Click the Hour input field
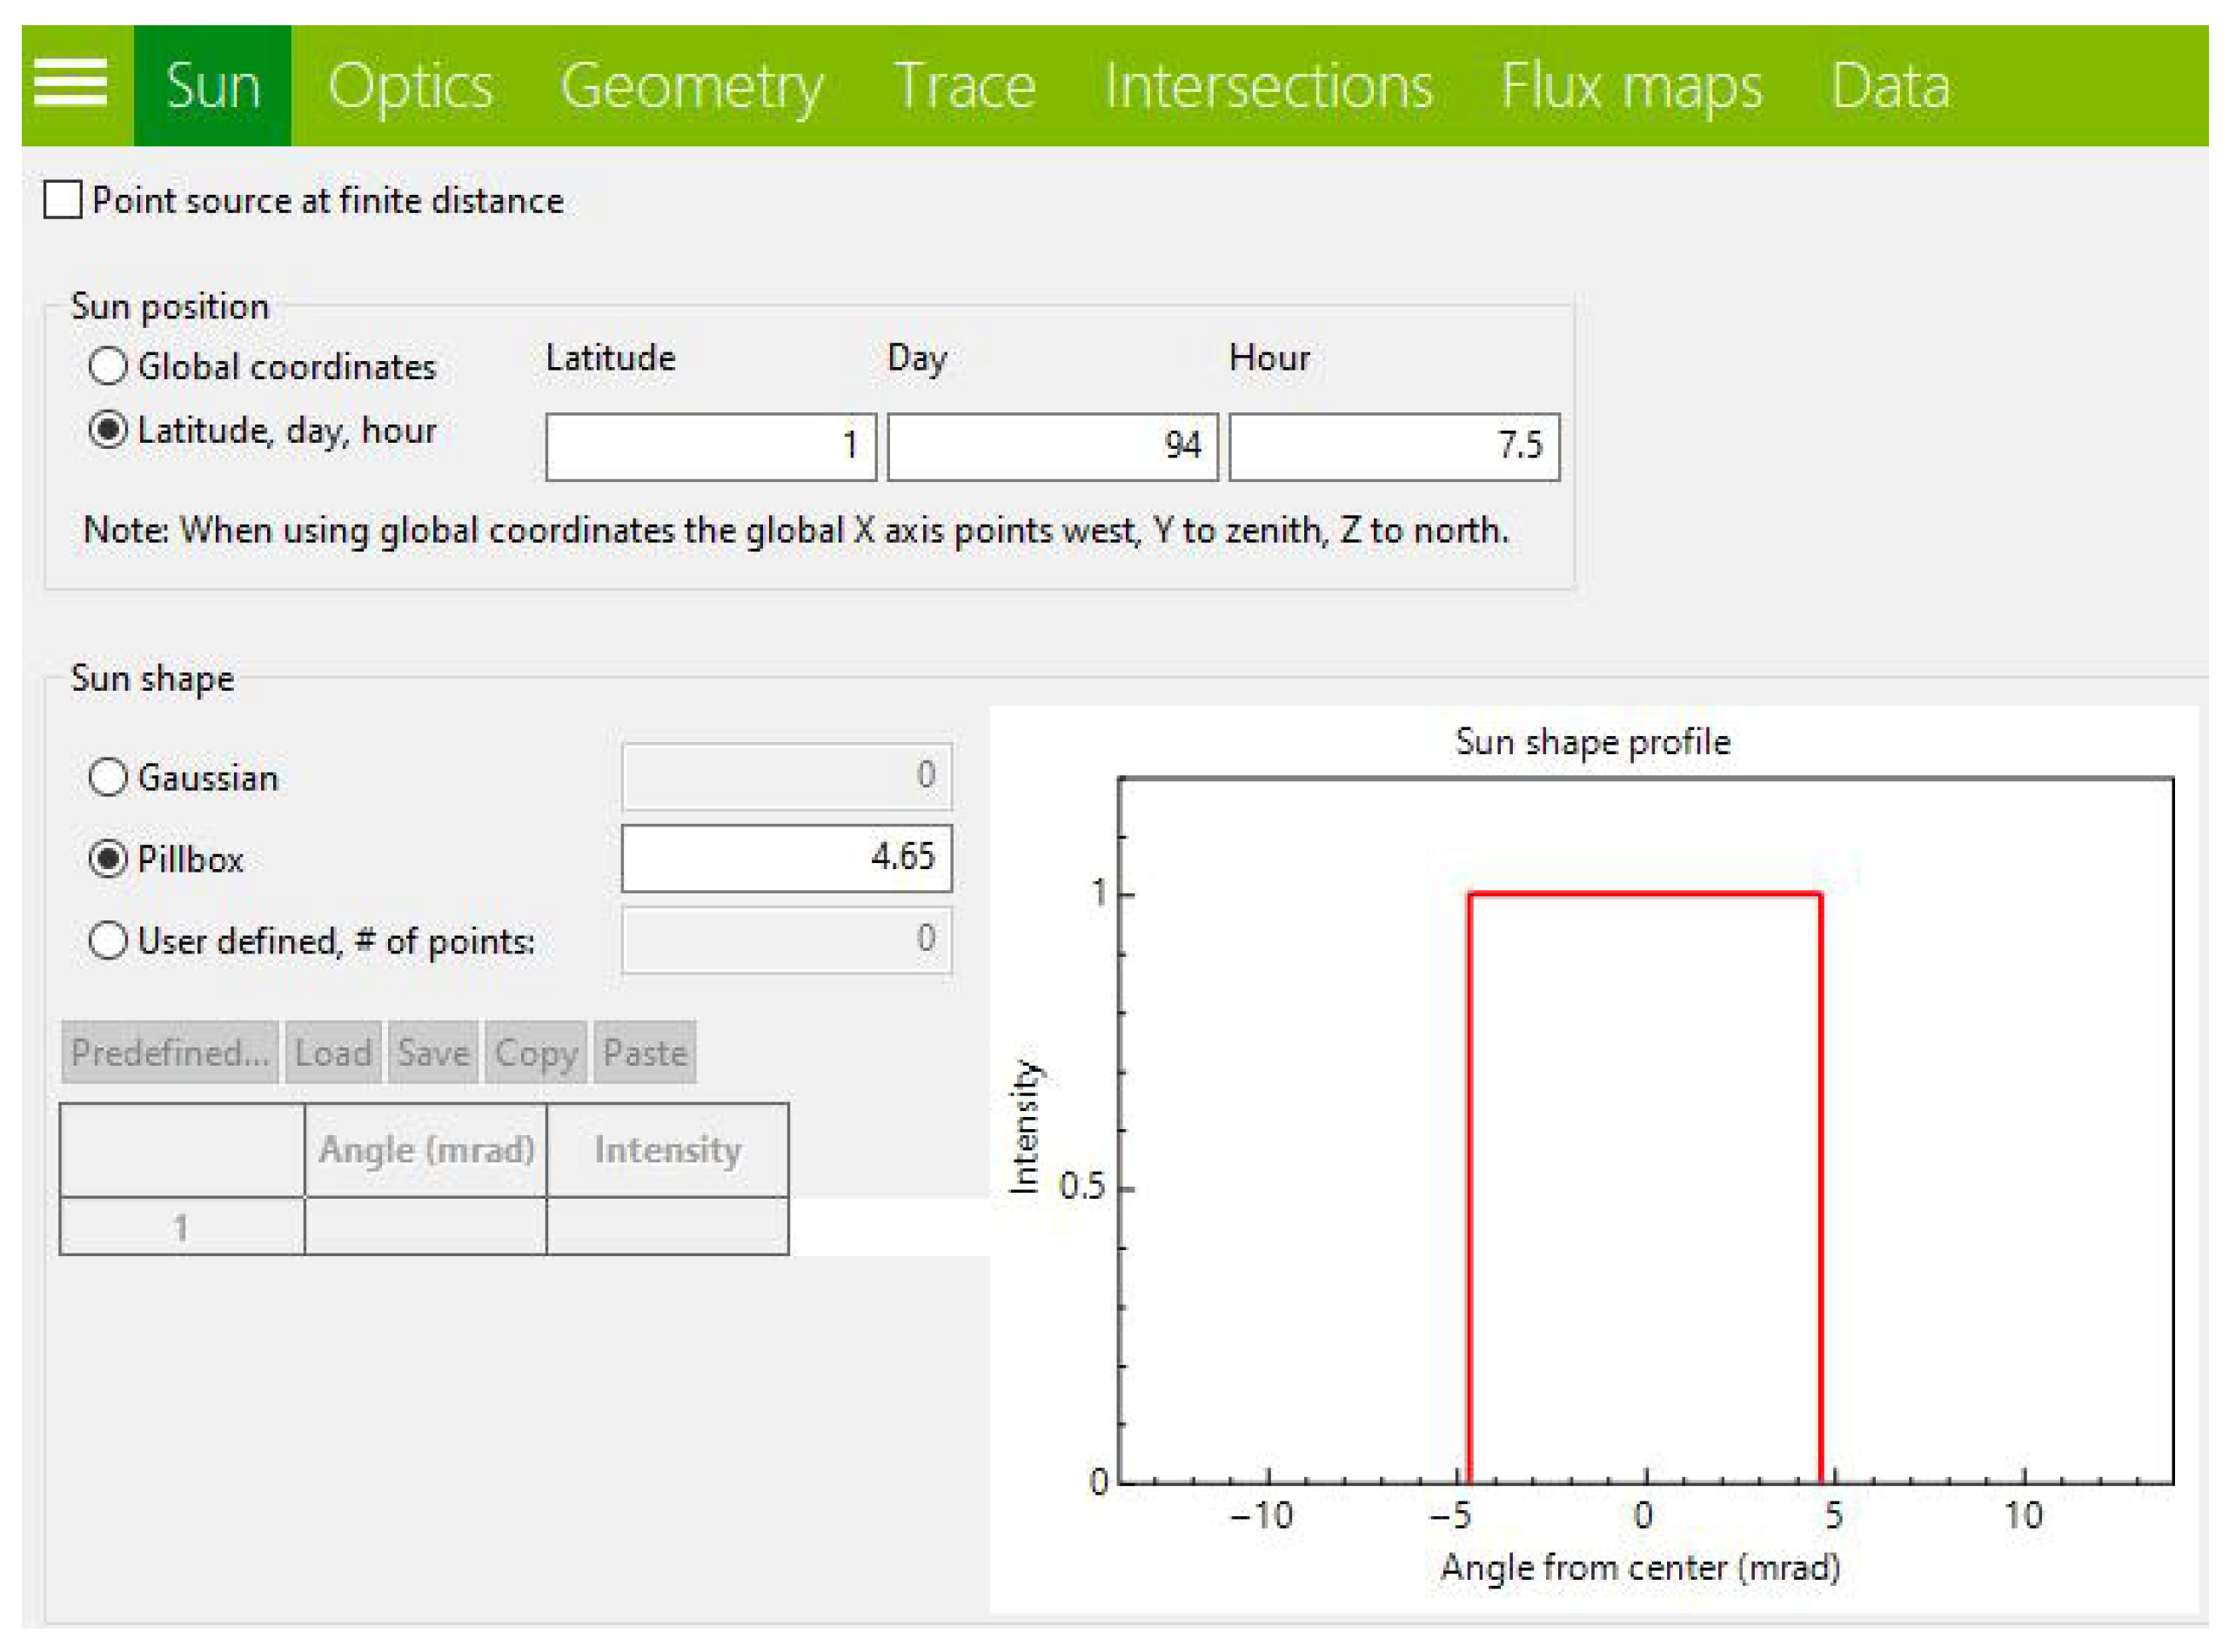 pos(1393,446)
